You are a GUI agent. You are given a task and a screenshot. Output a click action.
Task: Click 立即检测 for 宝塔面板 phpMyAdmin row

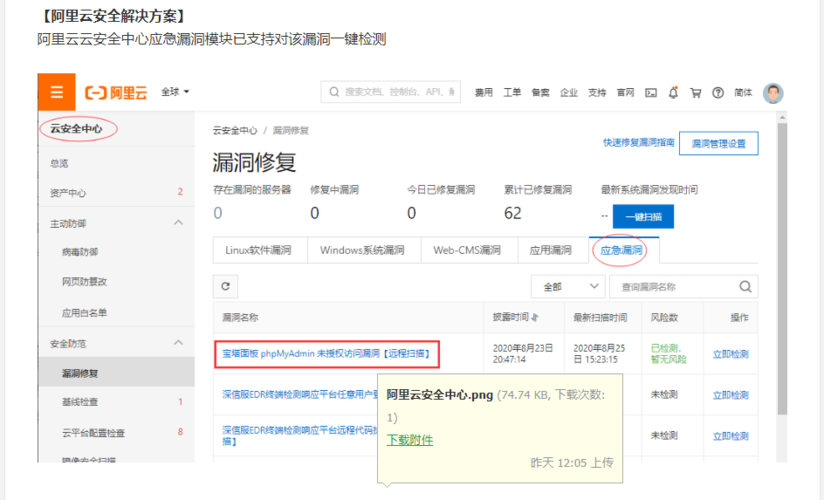point(730,354)
